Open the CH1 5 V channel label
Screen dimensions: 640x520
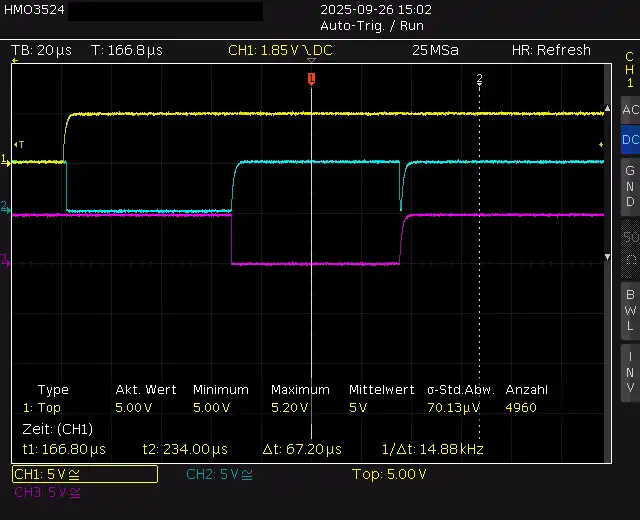84,474
